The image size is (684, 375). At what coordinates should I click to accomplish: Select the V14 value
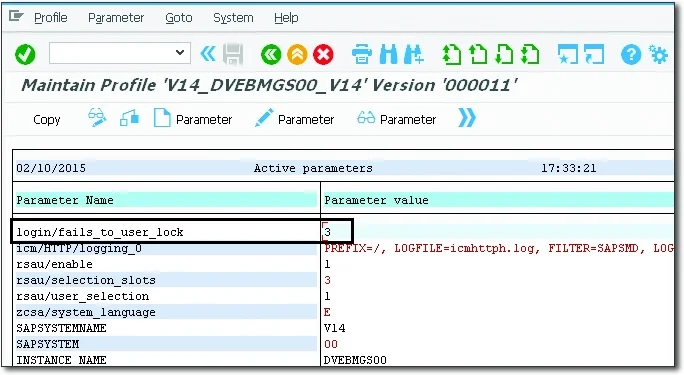335,328
